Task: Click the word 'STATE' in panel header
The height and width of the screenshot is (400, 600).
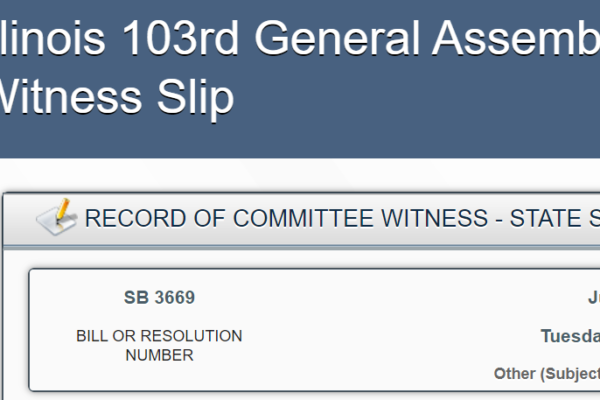Action: (x=546, y=218)
